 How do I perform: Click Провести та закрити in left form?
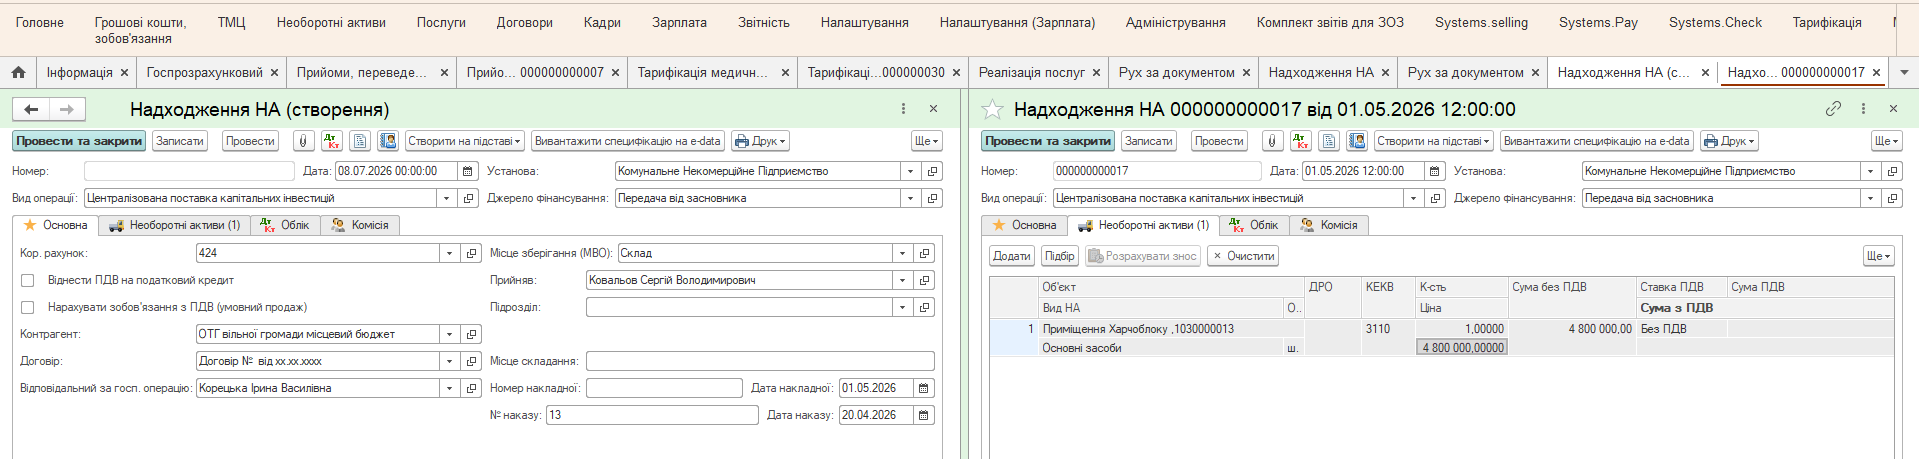tap(79, 141)
